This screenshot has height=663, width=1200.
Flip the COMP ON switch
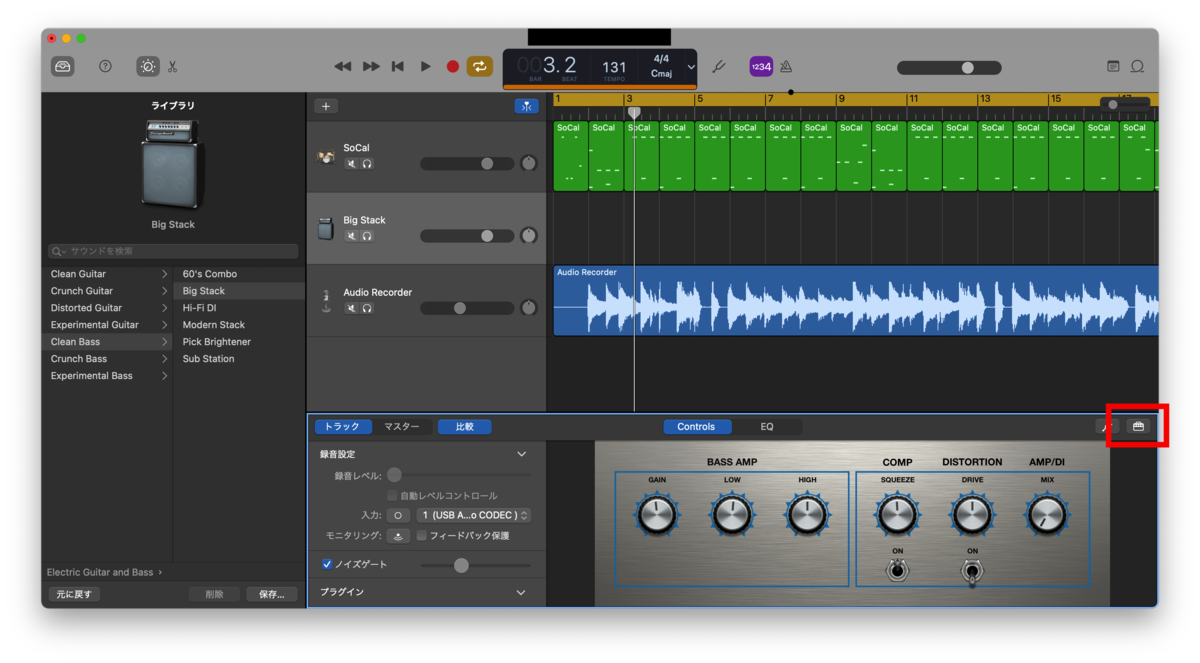[897, 570]
